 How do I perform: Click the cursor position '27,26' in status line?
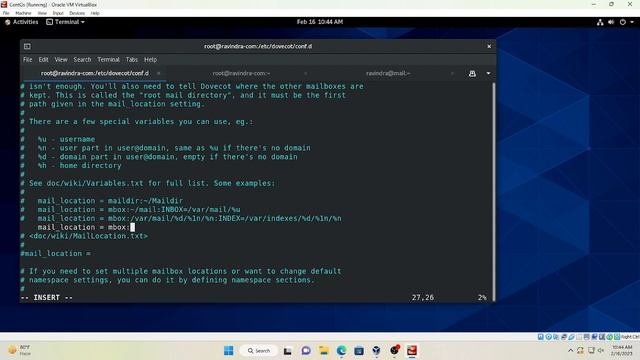423,298
